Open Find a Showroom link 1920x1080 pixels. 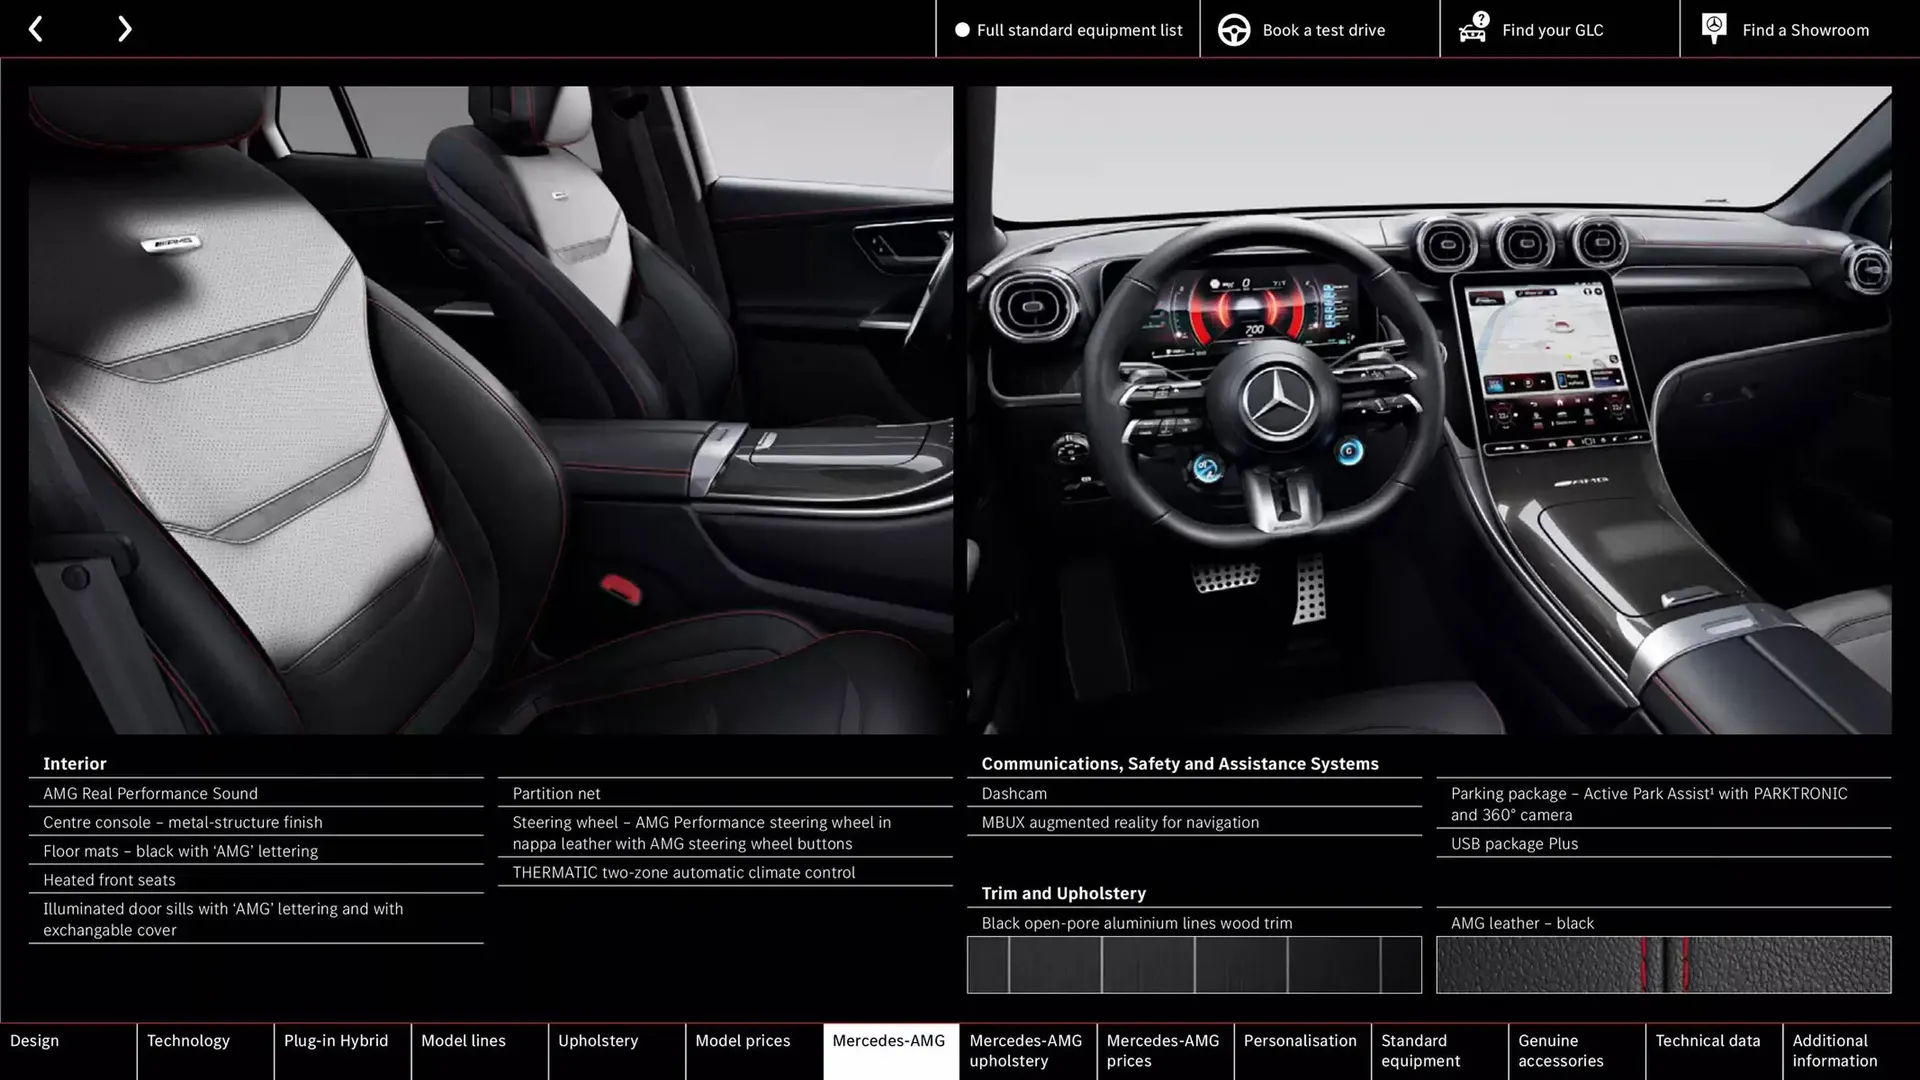coord(1800,30)
